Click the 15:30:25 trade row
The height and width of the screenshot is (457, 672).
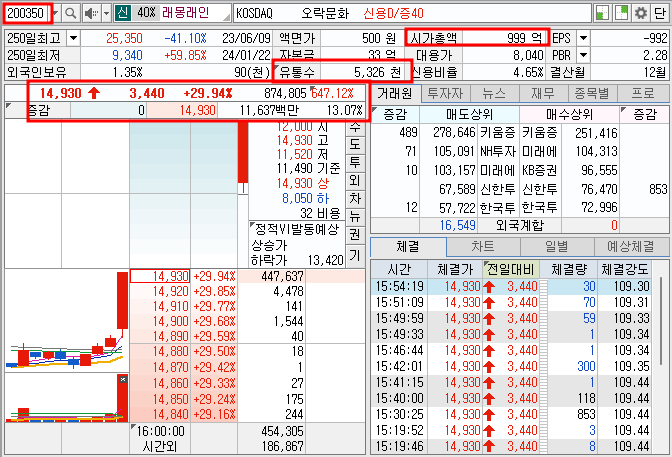pyautogui.click(x=511, y=415)
